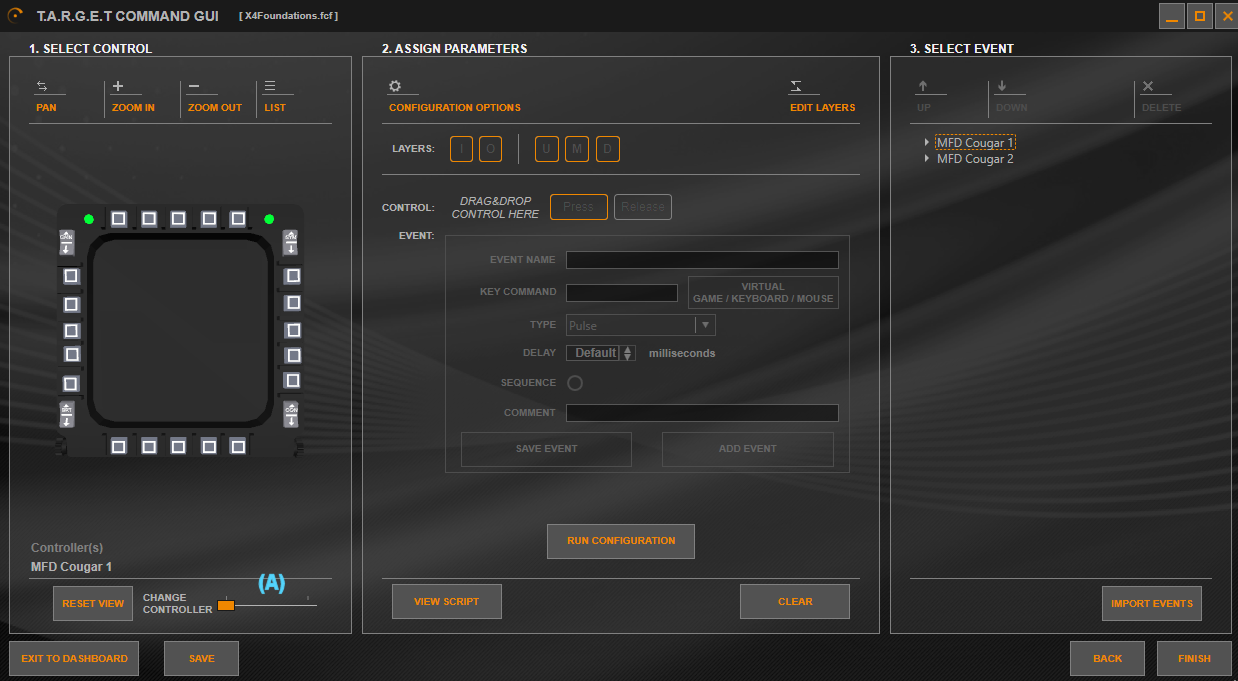Select uppermost square button on MFD right column
The width and height of the screenshot is (1238, 681).
click(x=293, y=276)
